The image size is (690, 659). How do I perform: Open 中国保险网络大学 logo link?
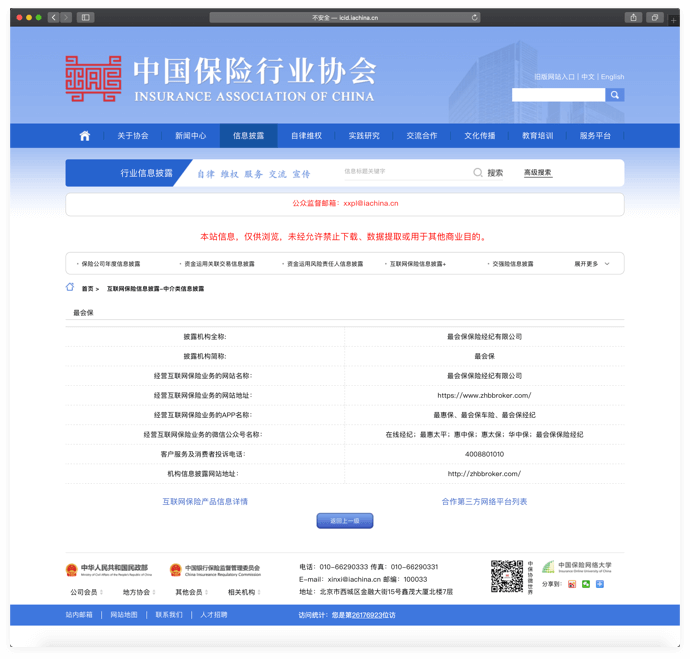click(577, 567)
